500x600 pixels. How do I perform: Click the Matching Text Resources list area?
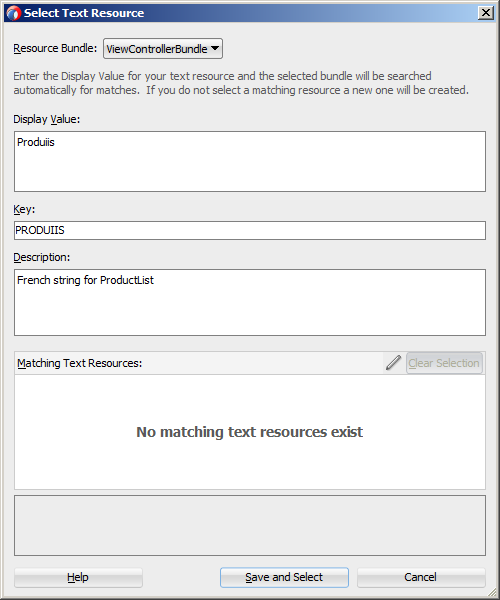[x=250, y=432]
